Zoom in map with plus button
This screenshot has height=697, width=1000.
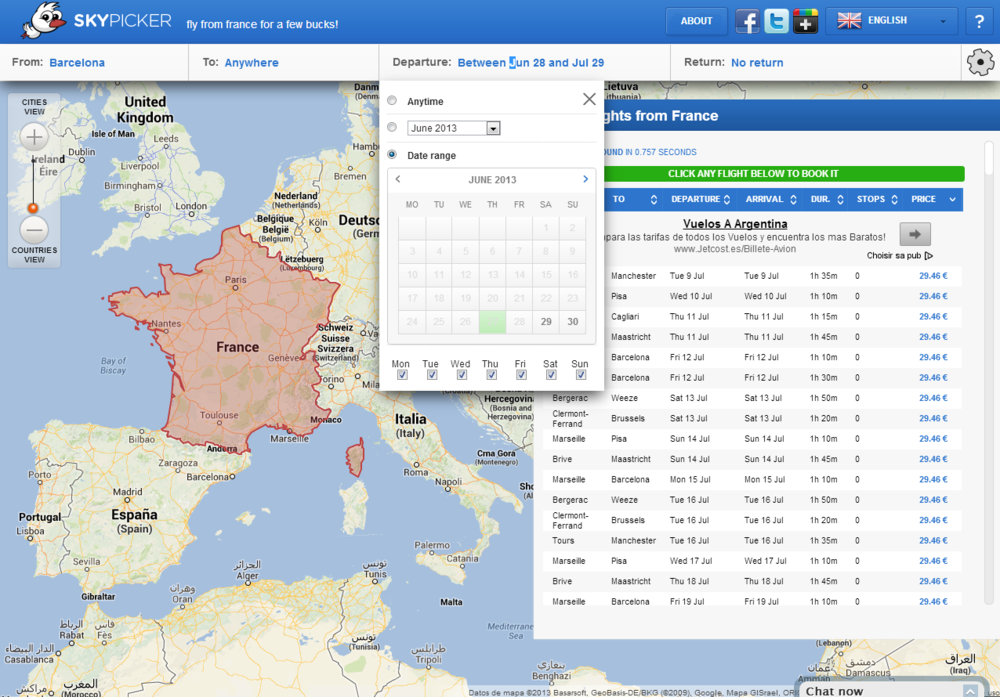click(34, 137)
